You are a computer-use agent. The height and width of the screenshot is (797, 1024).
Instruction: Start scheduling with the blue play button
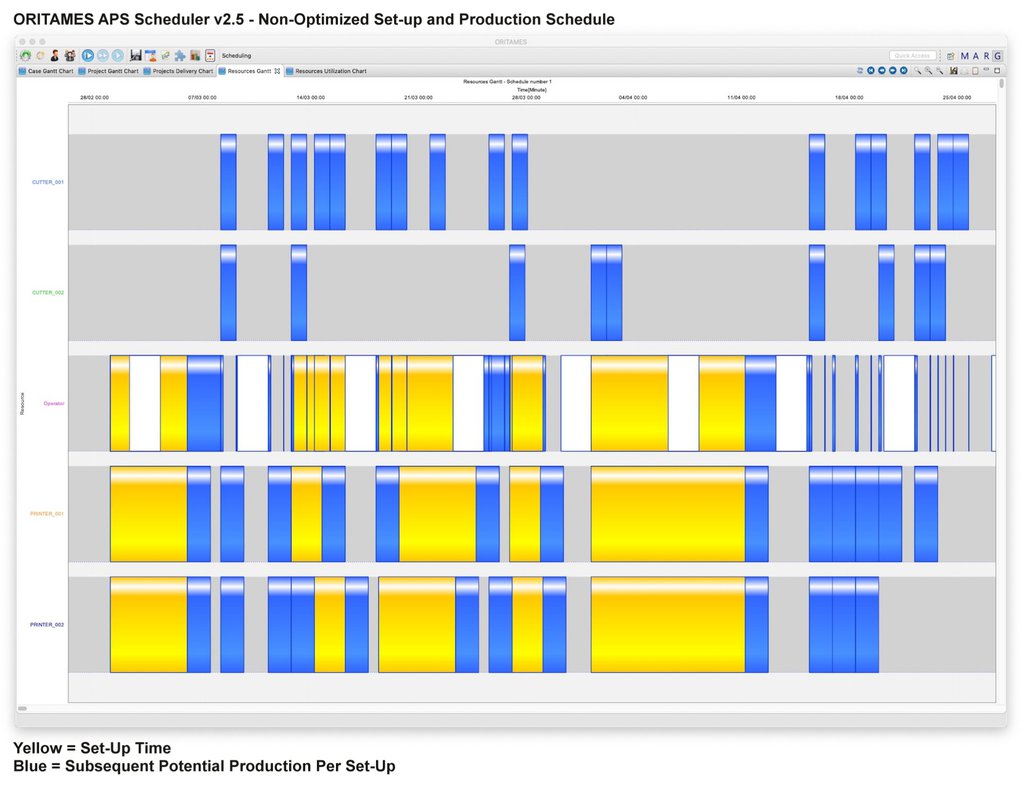[x=88, y=56]
